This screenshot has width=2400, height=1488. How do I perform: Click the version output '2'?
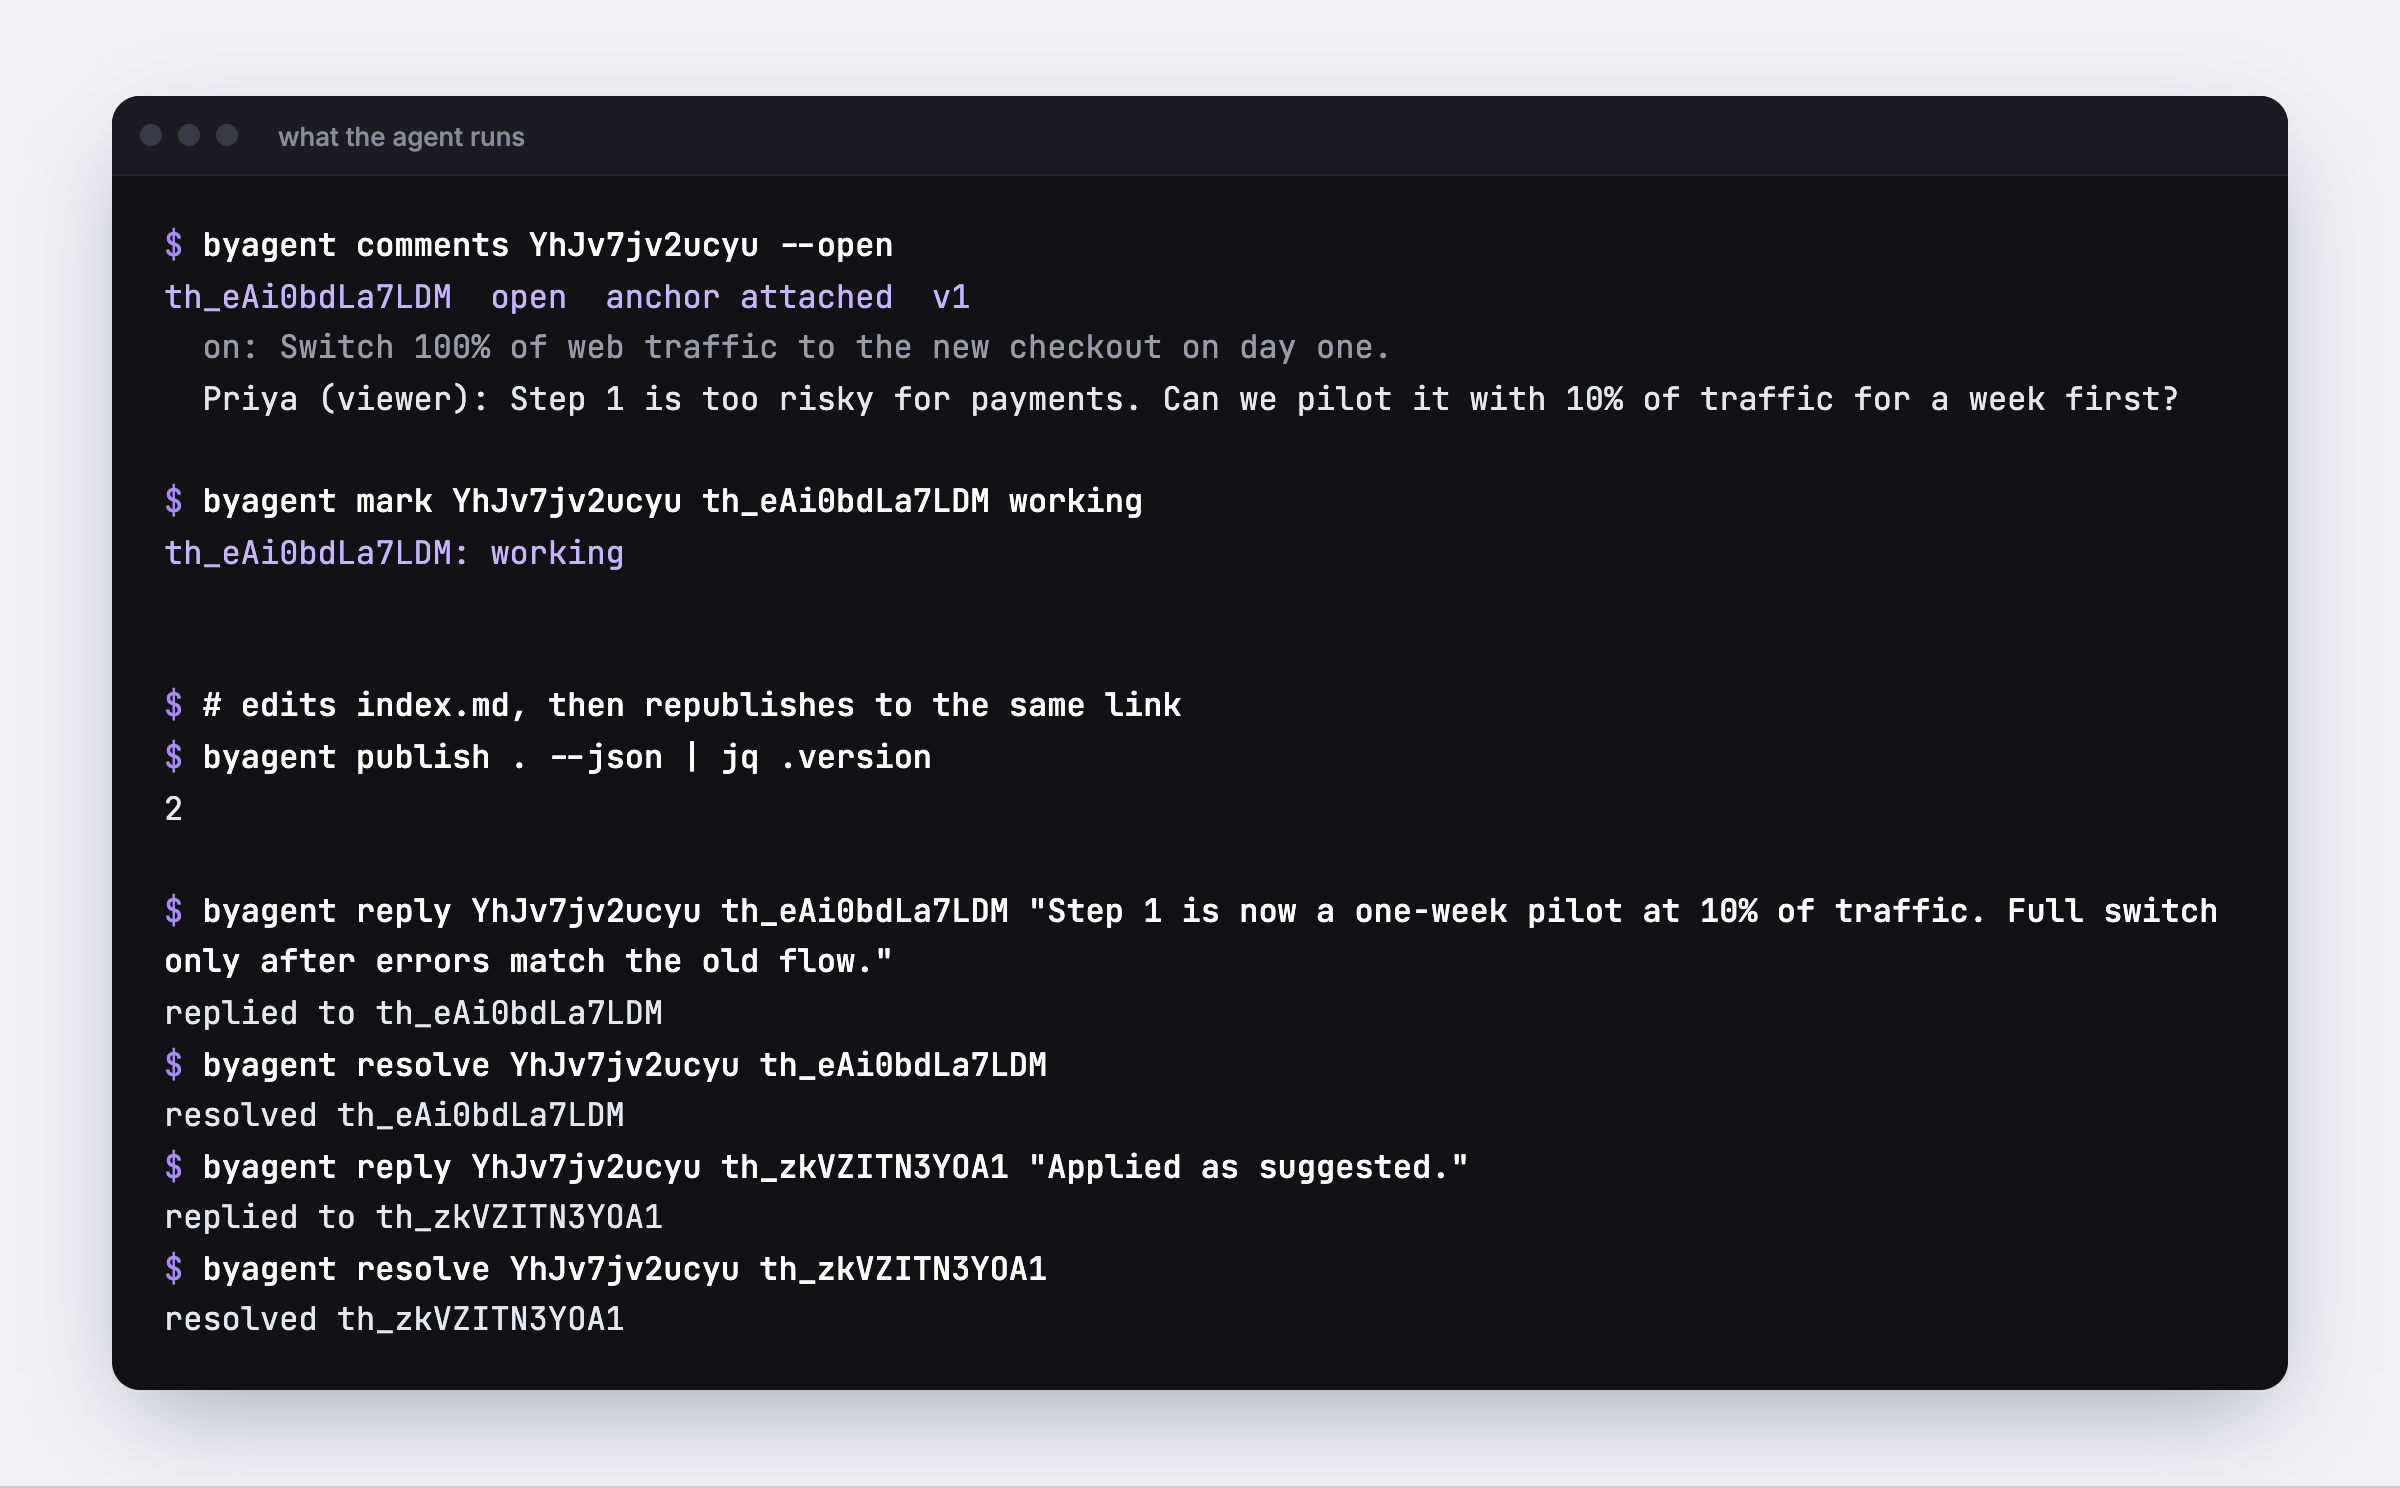coord(174,809)
